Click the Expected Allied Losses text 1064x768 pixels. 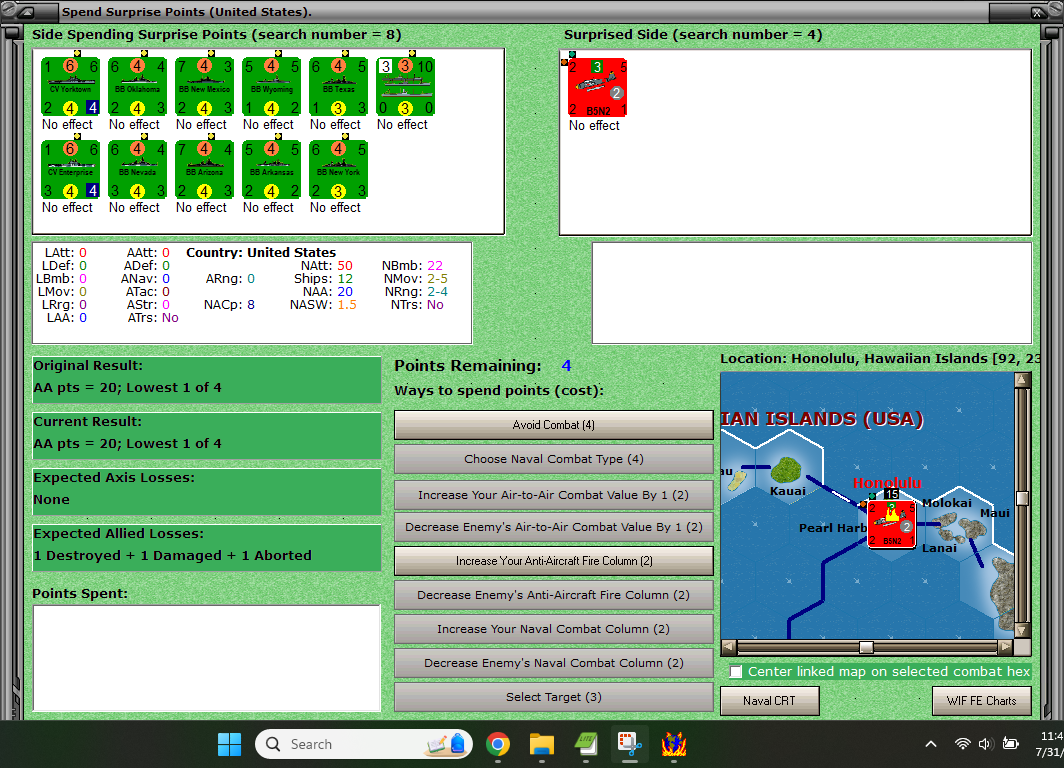tap(172, 556)
